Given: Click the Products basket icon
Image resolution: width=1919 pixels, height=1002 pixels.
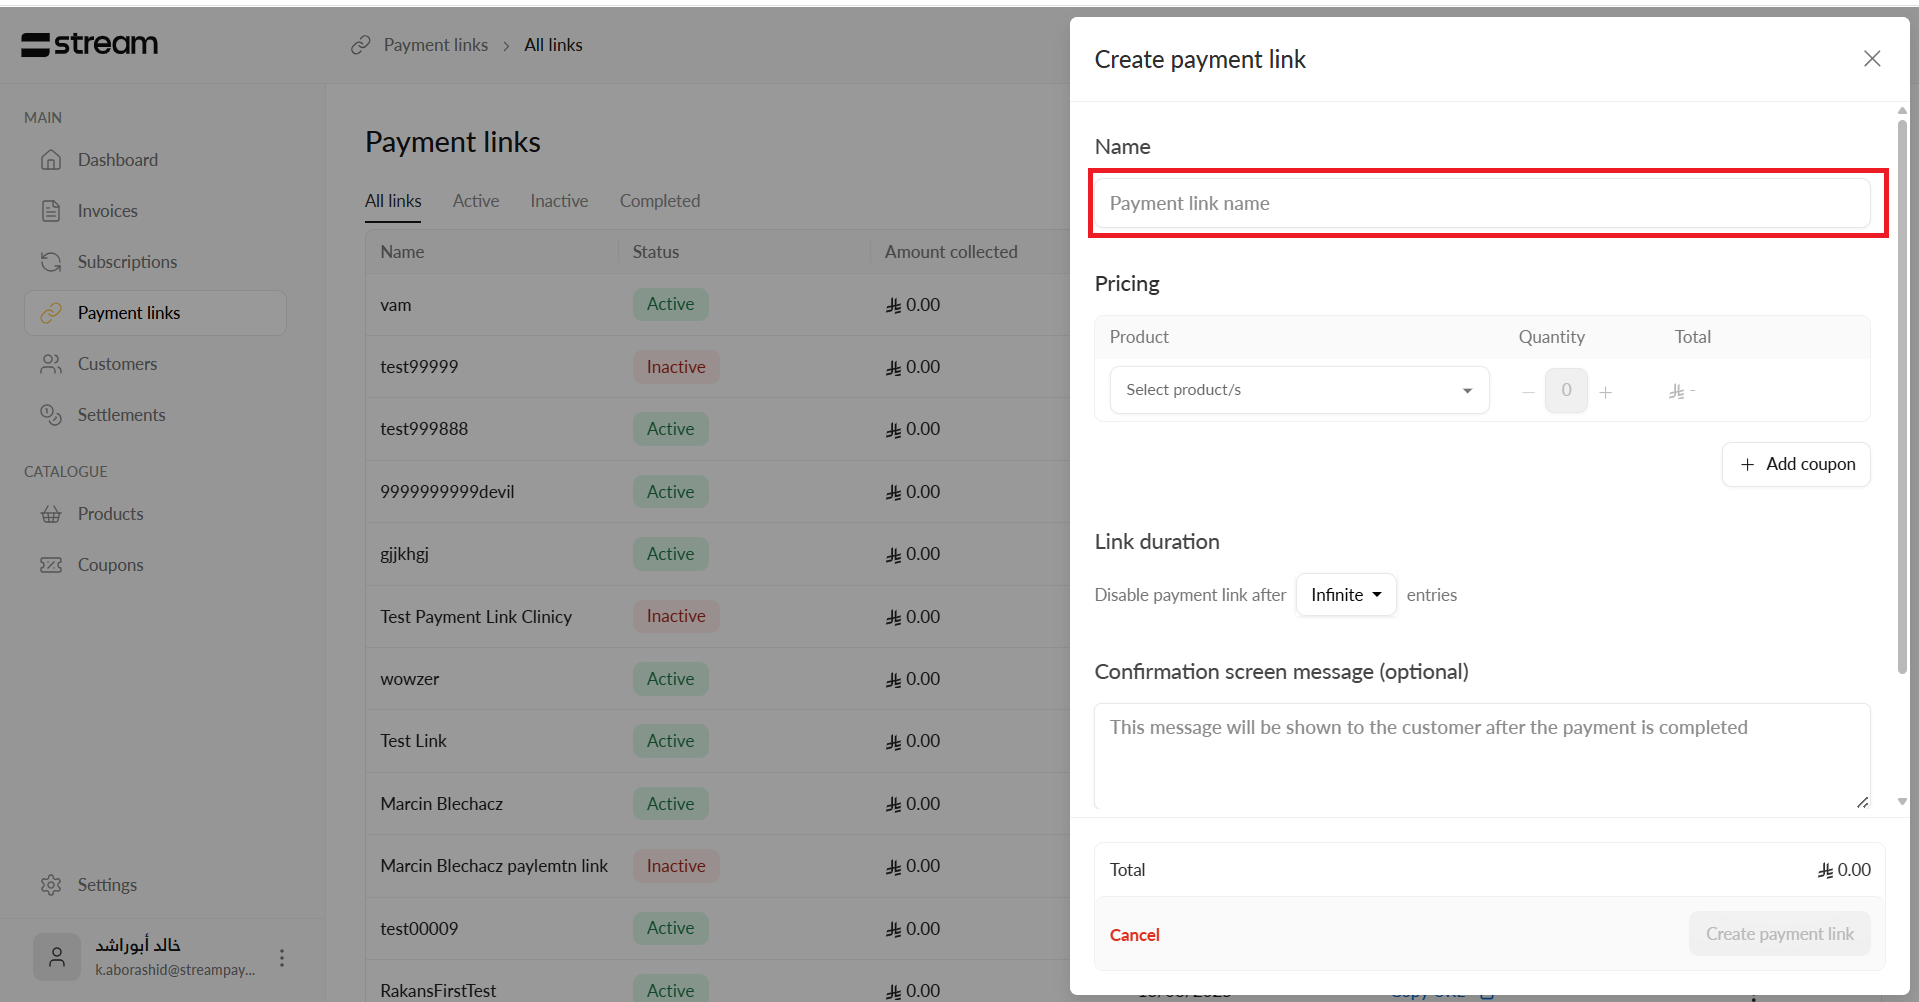Looking at the screenshot, I should click(51, 514).
